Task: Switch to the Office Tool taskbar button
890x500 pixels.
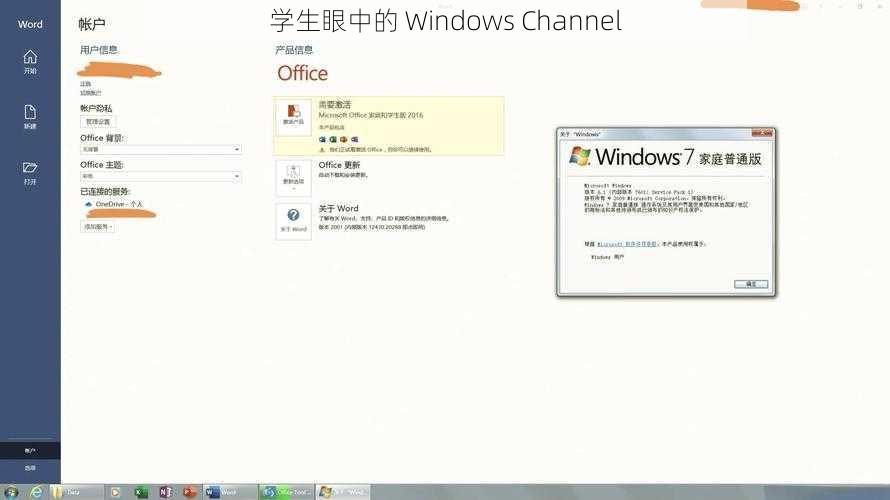Action: click(287, 492)
